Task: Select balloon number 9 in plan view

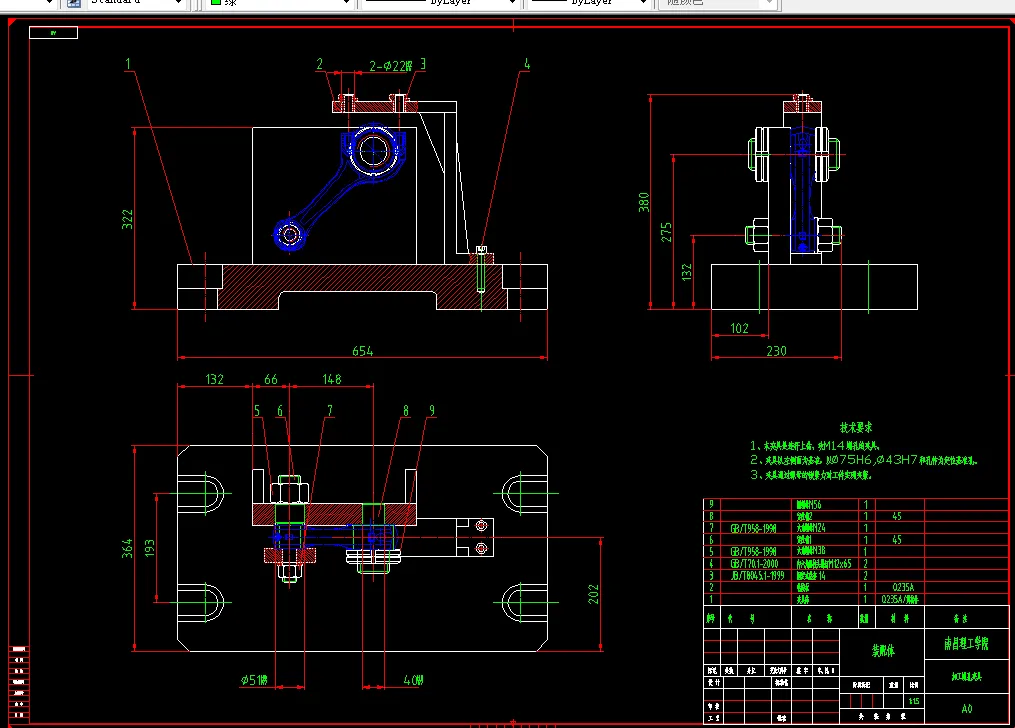Action: pos(432,410)
